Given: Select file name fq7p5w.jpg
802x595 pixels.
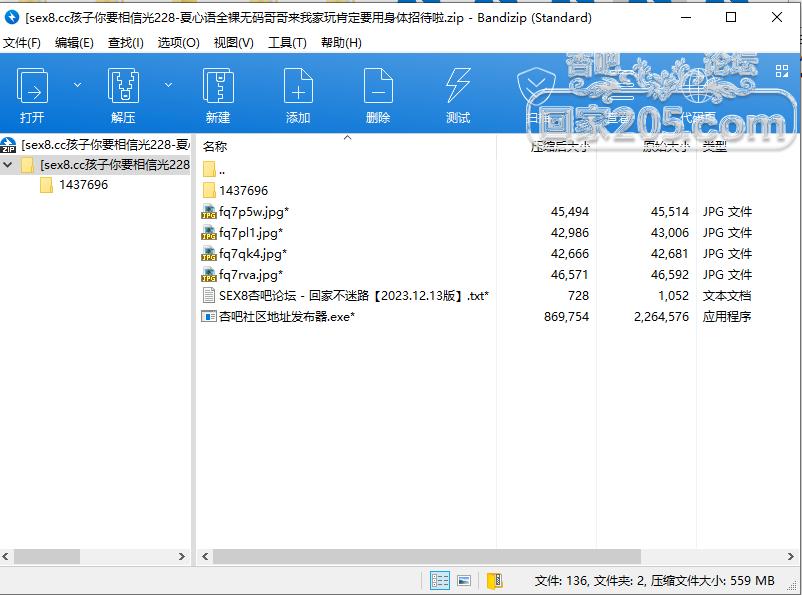Looking at the screenshot, I should coord(254,211).
